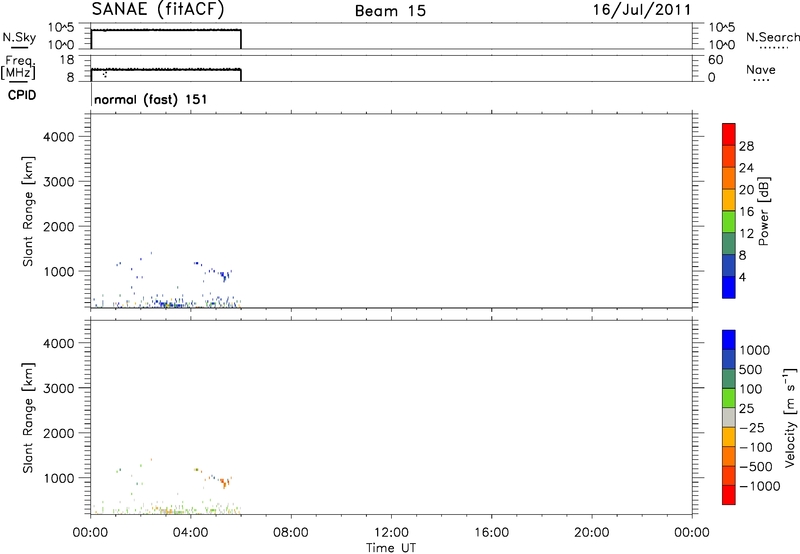Click the date 16/Jul/2011
Screen dimensions: 800x554
(642, 10)
